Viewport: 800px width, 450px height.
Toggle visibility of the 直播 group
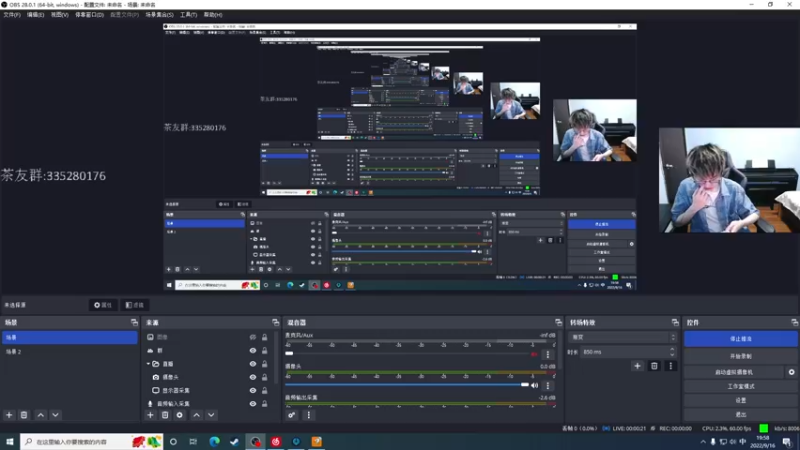pos(253,364)
